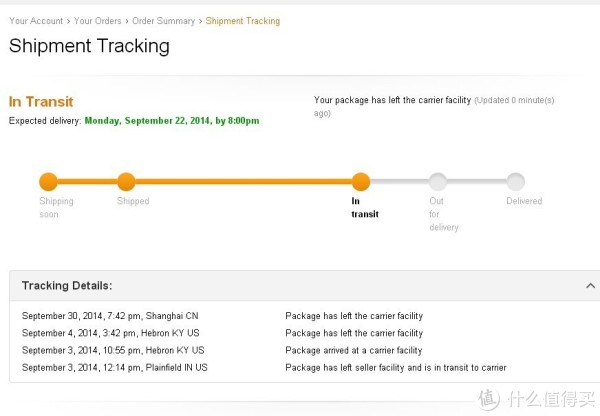Click the In Transit status heading
The image size is (600, 416).
tap(41, 102)
